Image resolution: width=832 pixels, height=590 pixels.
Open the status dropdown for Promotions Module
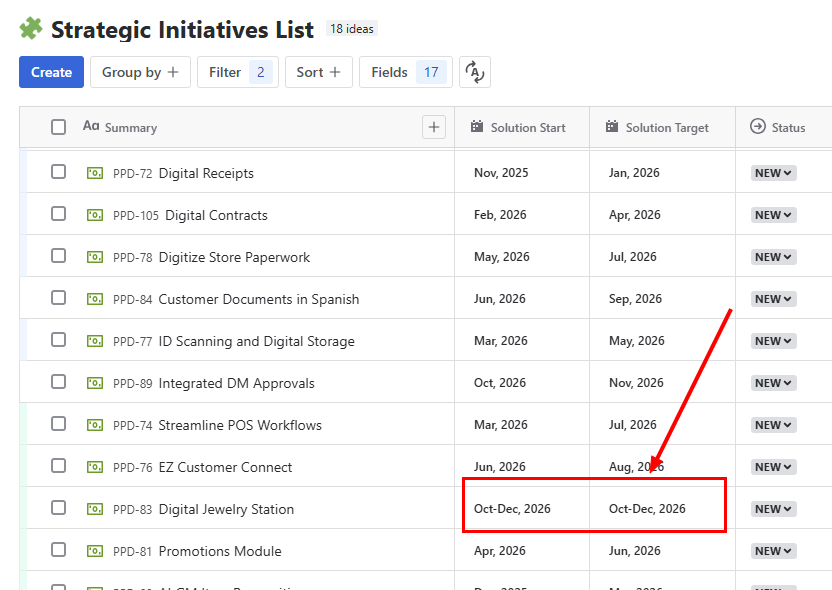click(773, 551)
